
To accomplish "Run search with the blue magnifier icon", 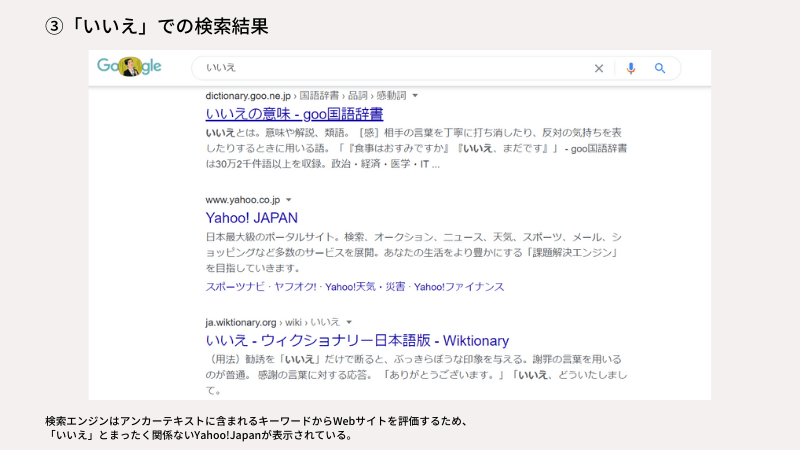I will point(660,68).
